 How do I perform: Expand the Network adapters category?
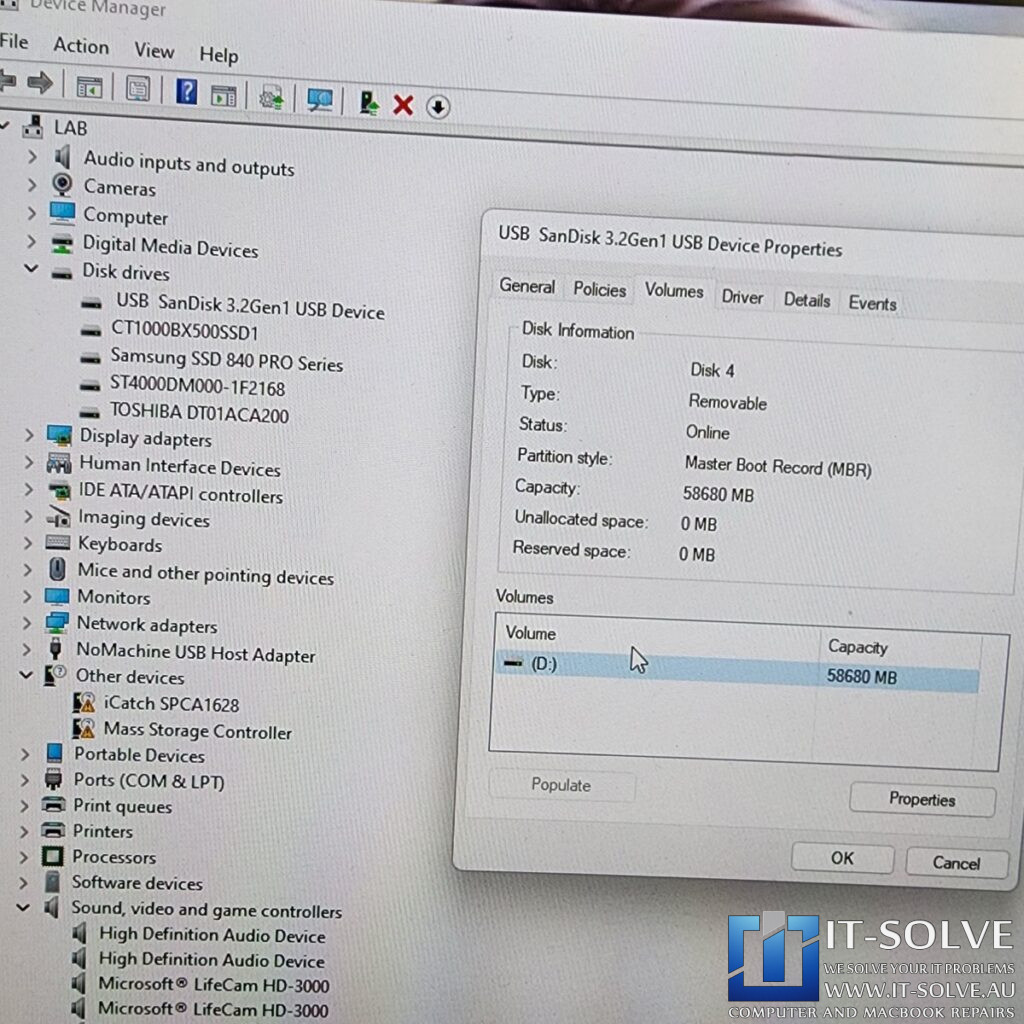(x=28, y=625)
